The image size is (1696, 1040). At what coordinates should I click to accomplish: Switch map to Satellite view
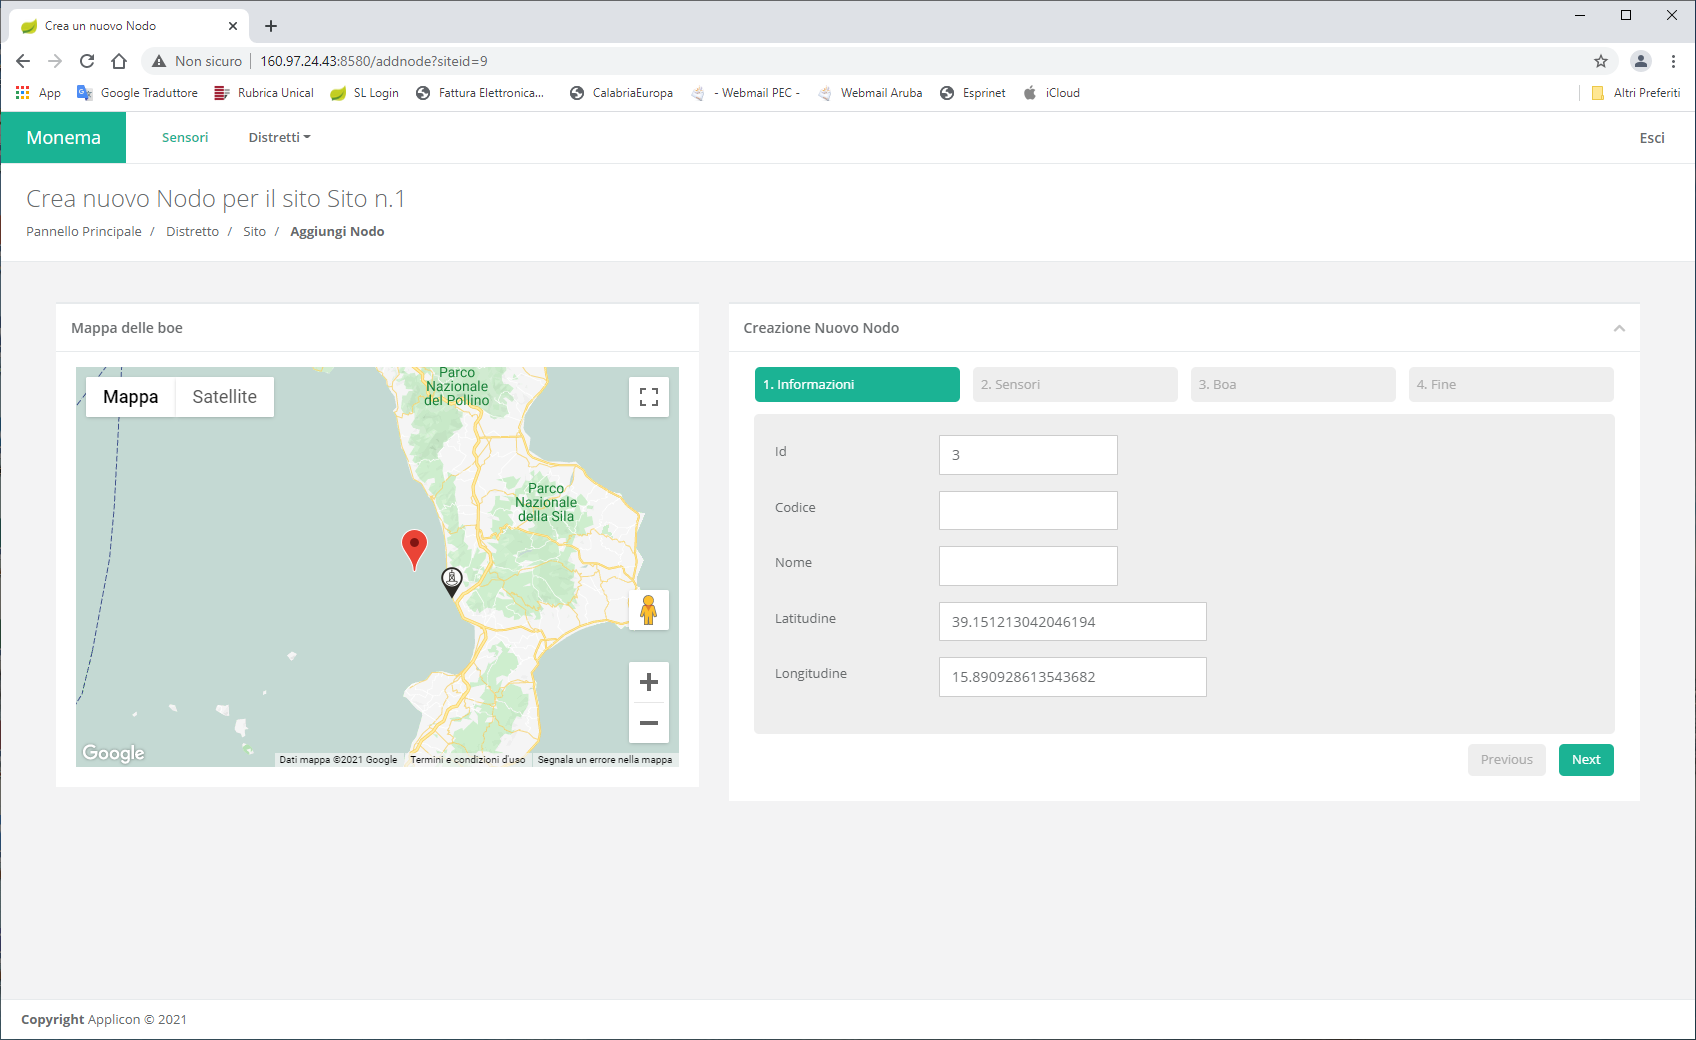tap(224, 397)
